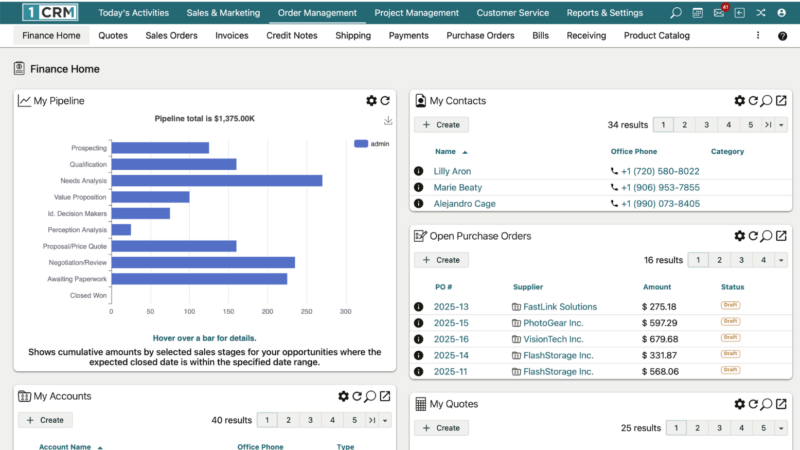Switch to the Invoices tab
The image size is (800, 450).
click(232, 35)
